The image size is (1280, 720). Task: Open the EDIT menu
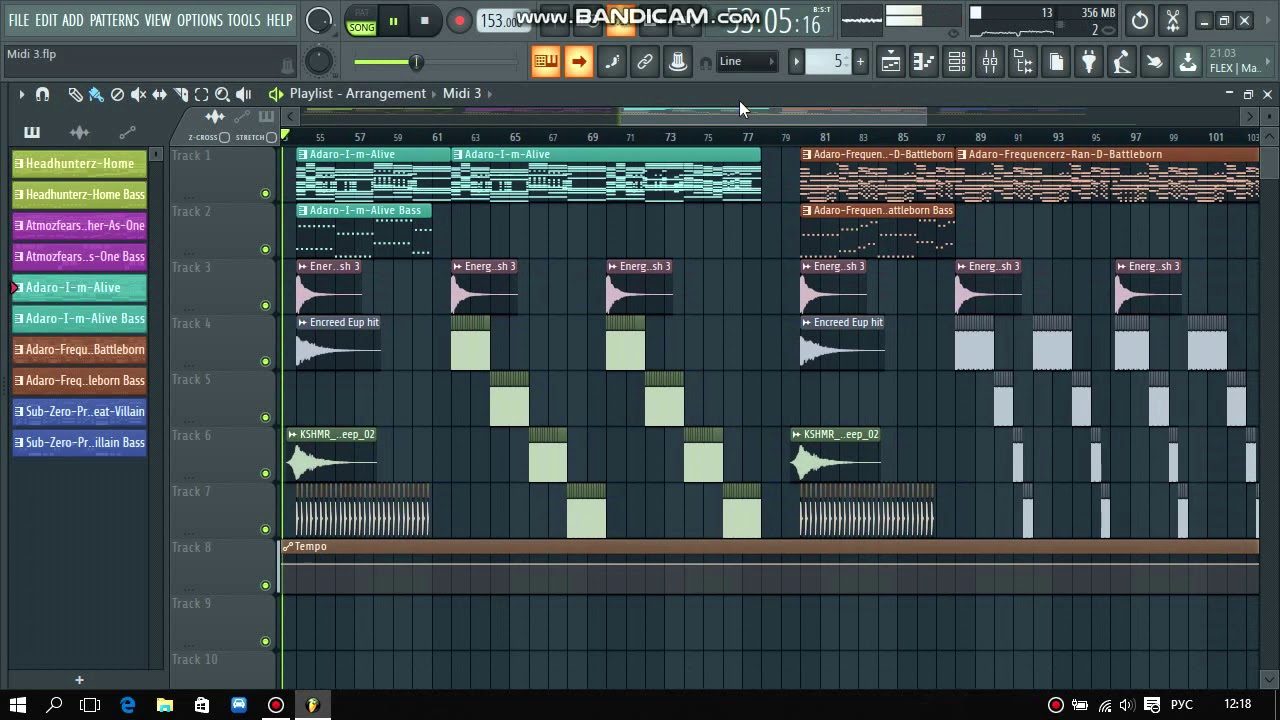point(46,20)
